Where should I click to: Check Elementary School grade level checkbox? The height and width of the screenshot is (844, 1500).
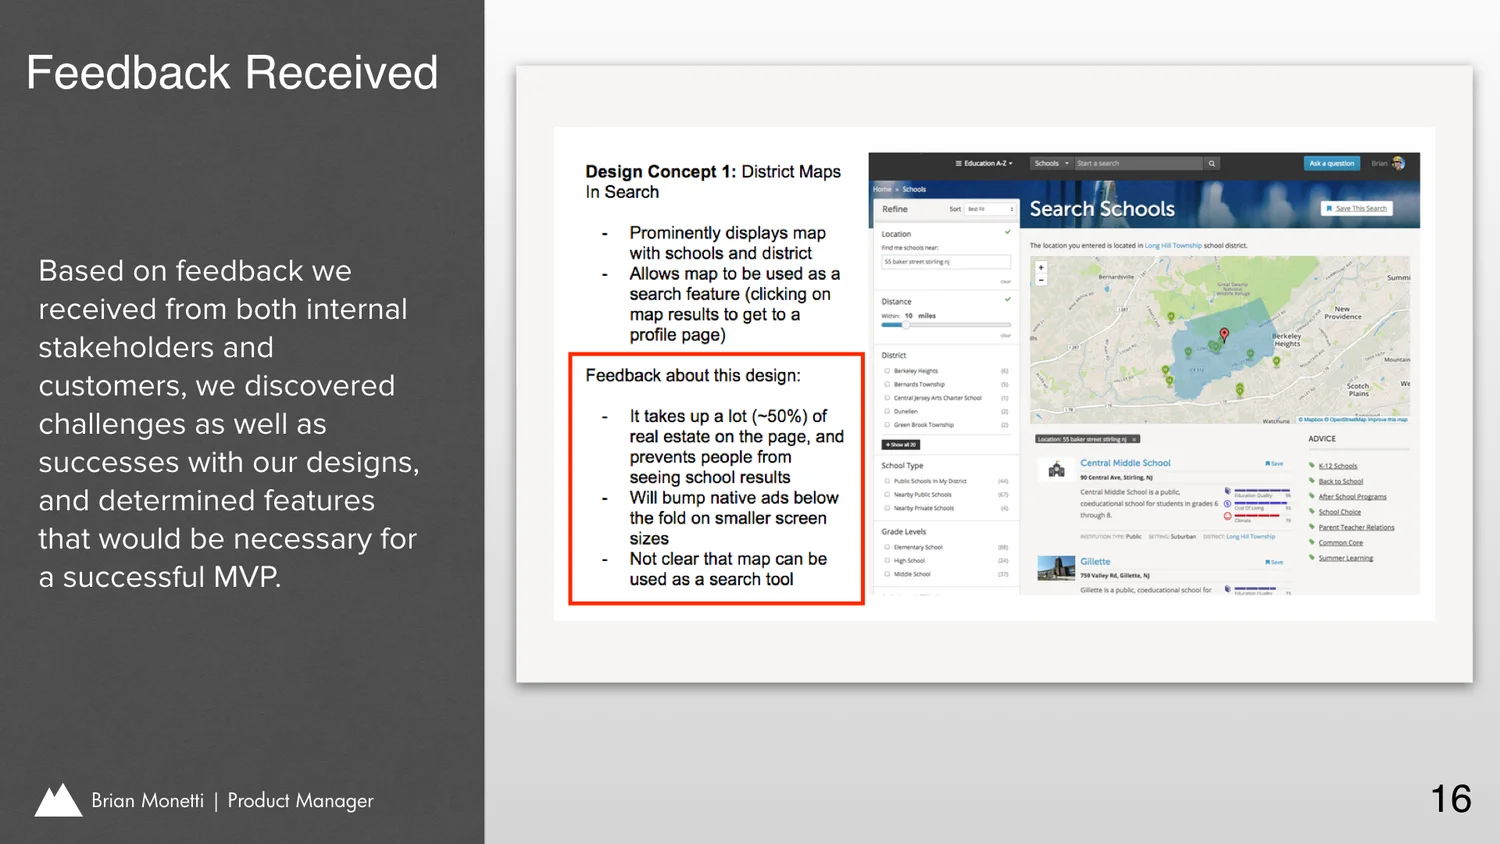point(887,547)
